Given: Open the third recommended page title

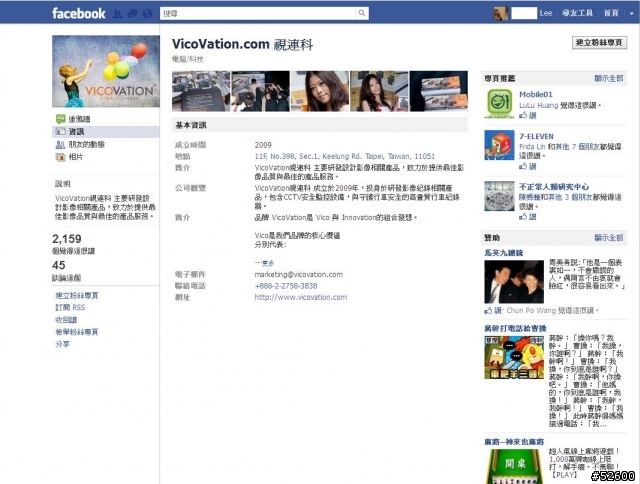Looking at the screenshot, I should tap(554, 186).
